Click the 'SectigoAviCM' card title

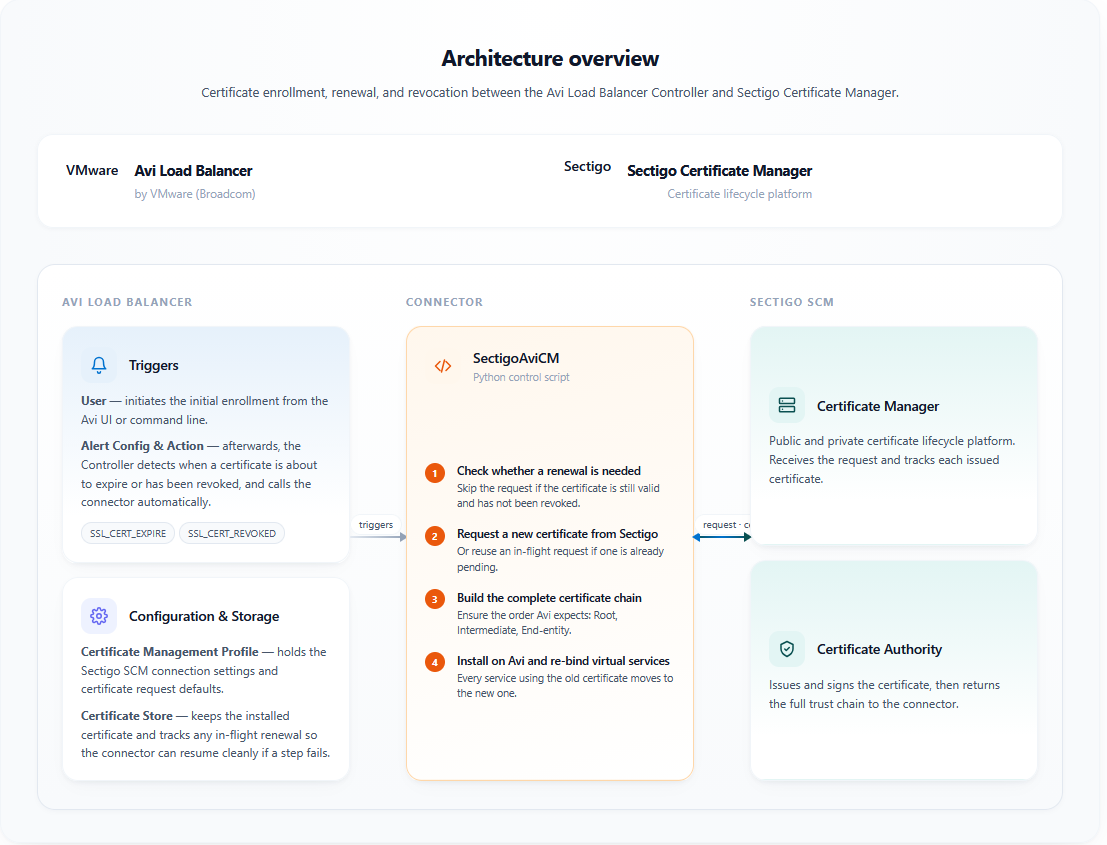(516, 358)
